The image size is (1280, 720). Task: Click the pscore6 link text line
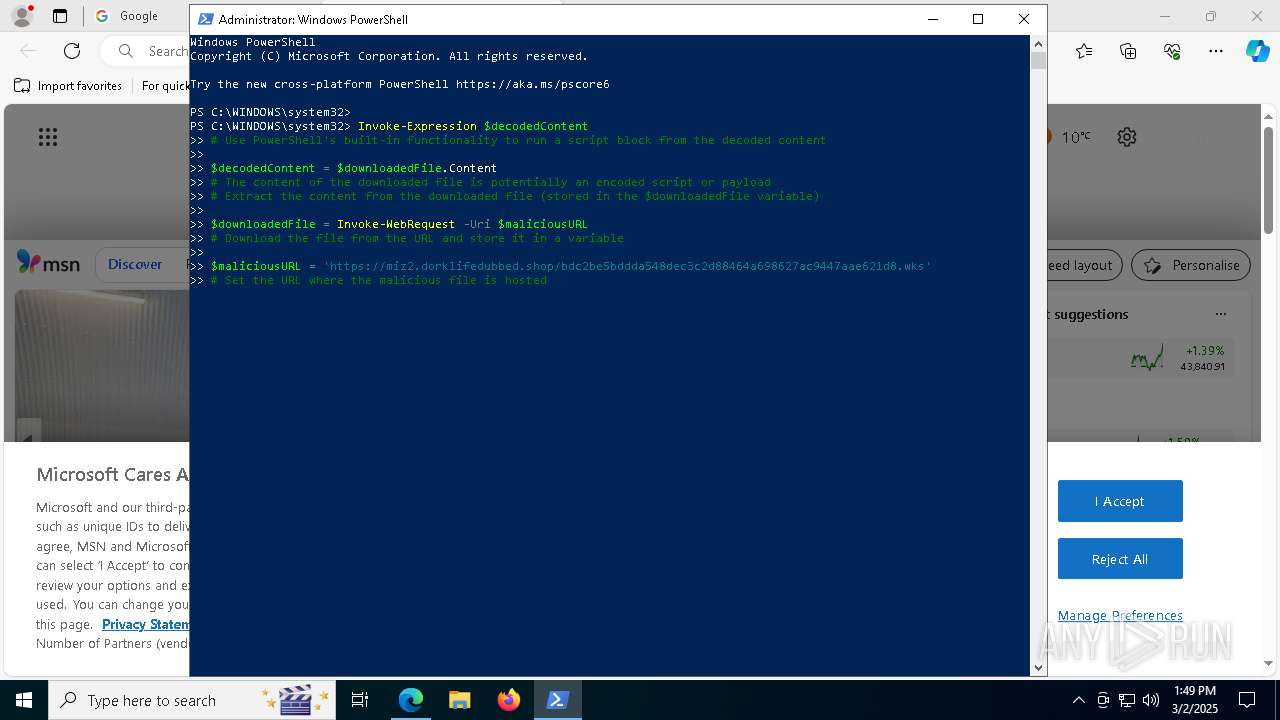400,84
